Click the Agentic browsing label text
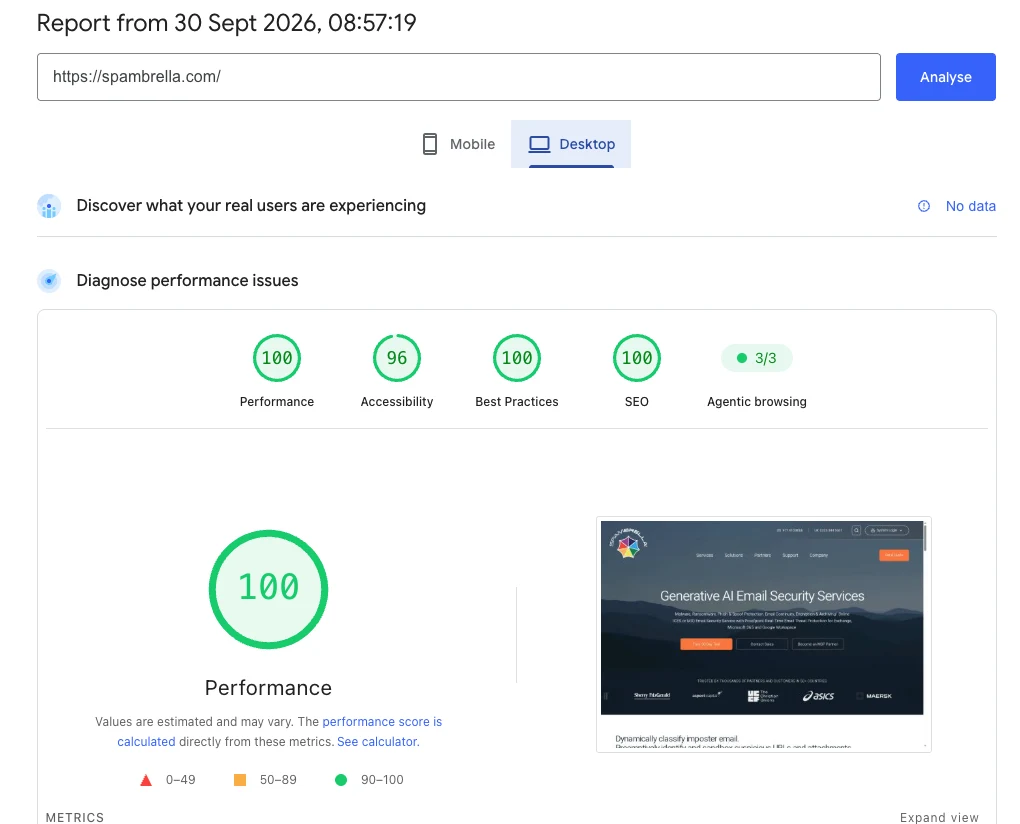The width and height of the screenshot is (1020, 824). pyautogui.click(x=757, y=402)
